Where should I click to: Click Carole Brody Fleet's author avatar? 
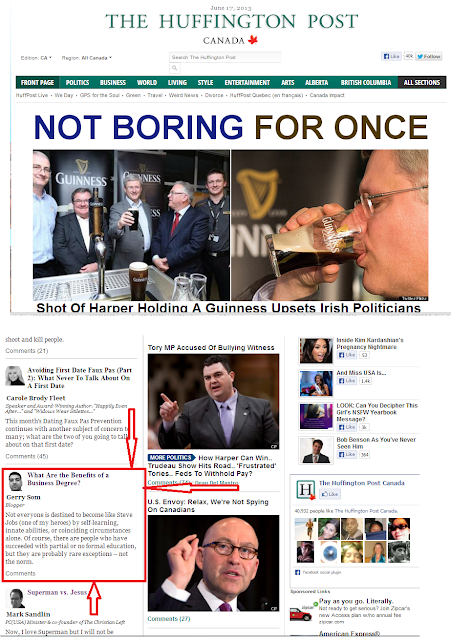coord(15,376)
